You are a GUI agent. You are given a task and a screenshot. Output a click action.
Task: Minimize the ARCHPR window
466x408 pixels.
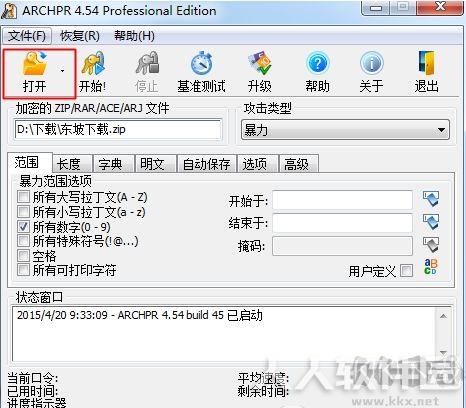tap(376, 8)
